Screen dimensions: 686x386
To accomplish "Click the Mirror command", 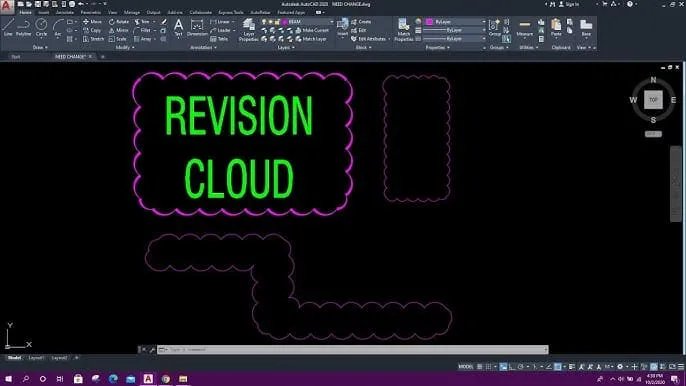I will [x=119, y=30].
